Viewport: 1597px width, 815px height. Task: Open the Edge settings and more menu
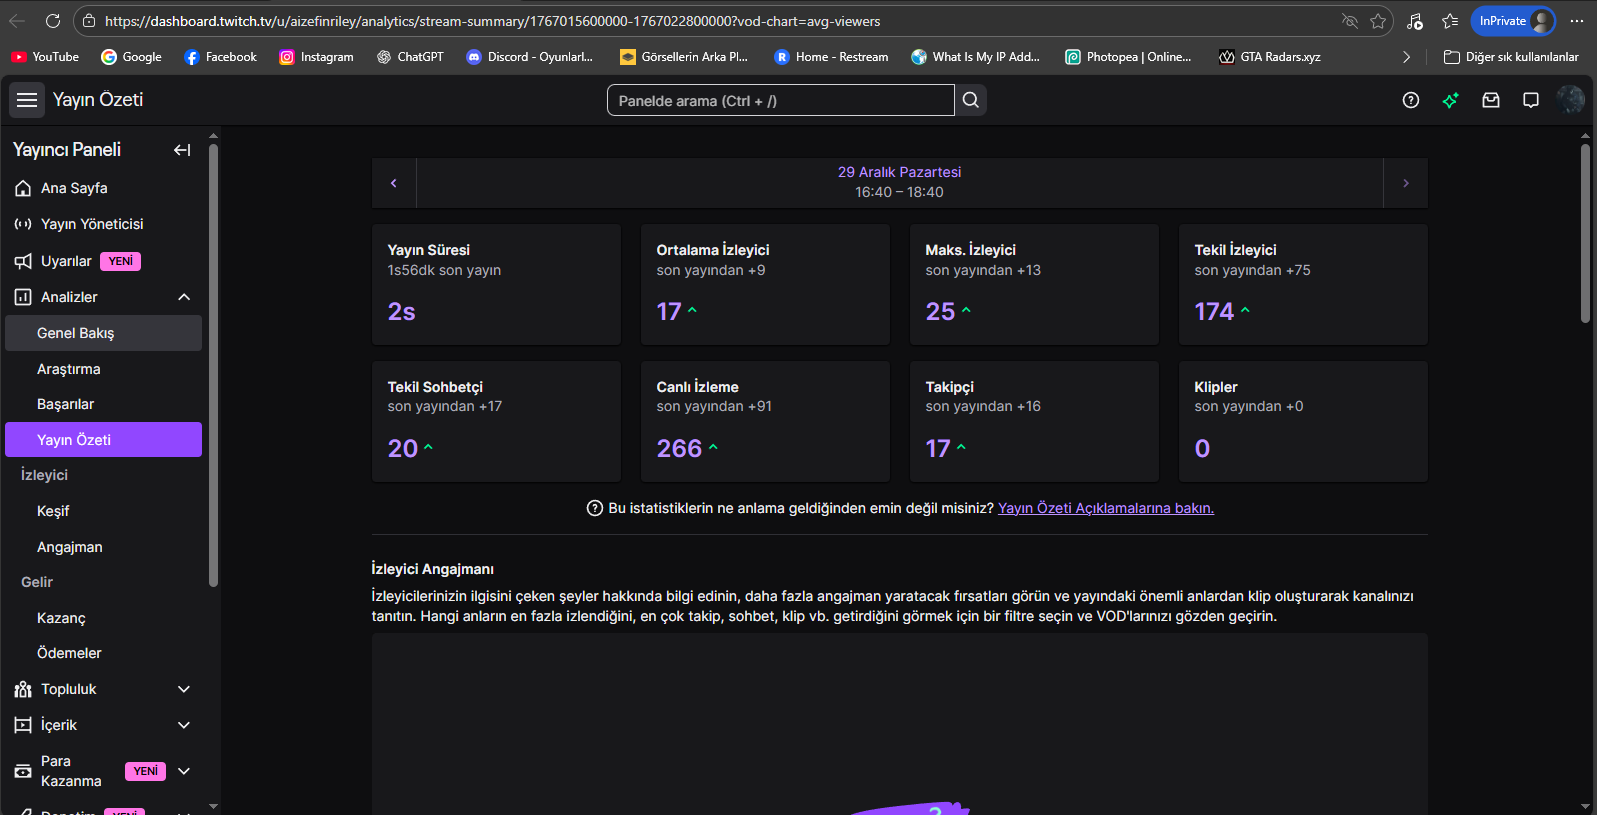(1577, 21)
